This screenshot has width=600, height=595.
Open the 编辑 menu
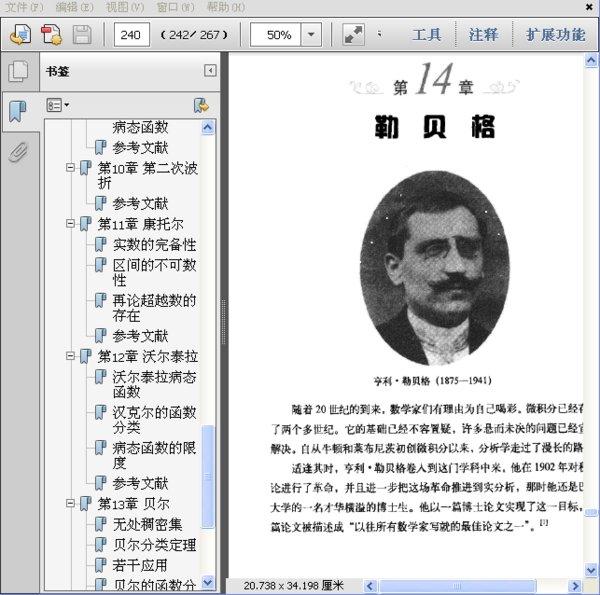pos(74,7)
